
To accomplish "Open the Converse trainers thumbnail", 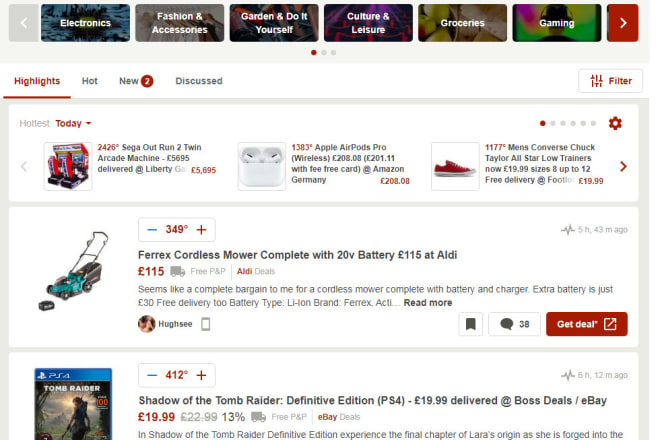I will [455, 166].
